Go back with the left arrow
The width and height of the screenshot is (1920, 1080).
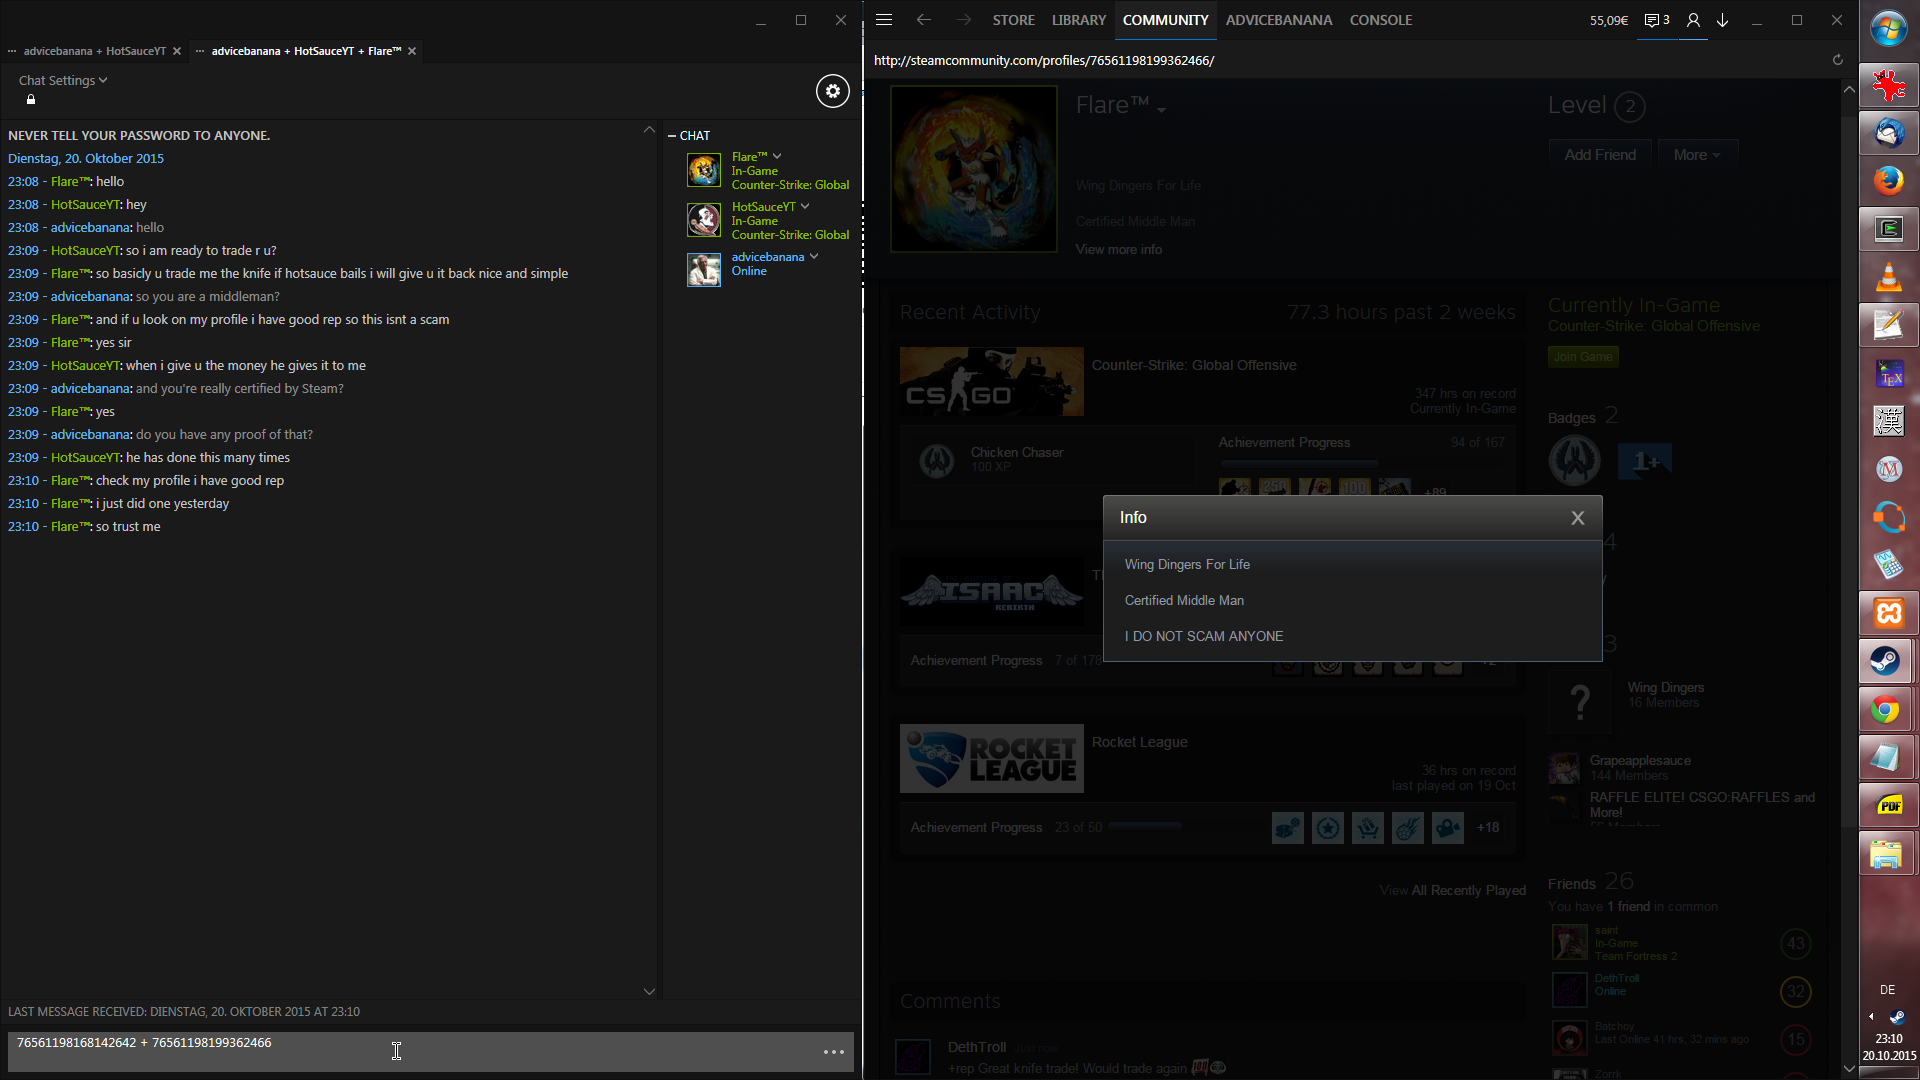click(x=923, y=20)
